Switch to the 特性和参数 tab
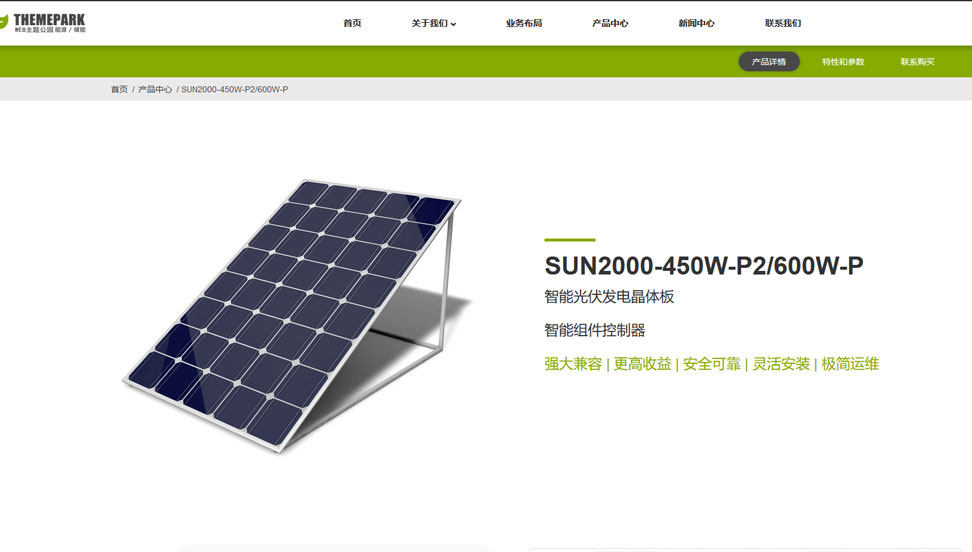 pyautogui.click(x=843, y=62)
